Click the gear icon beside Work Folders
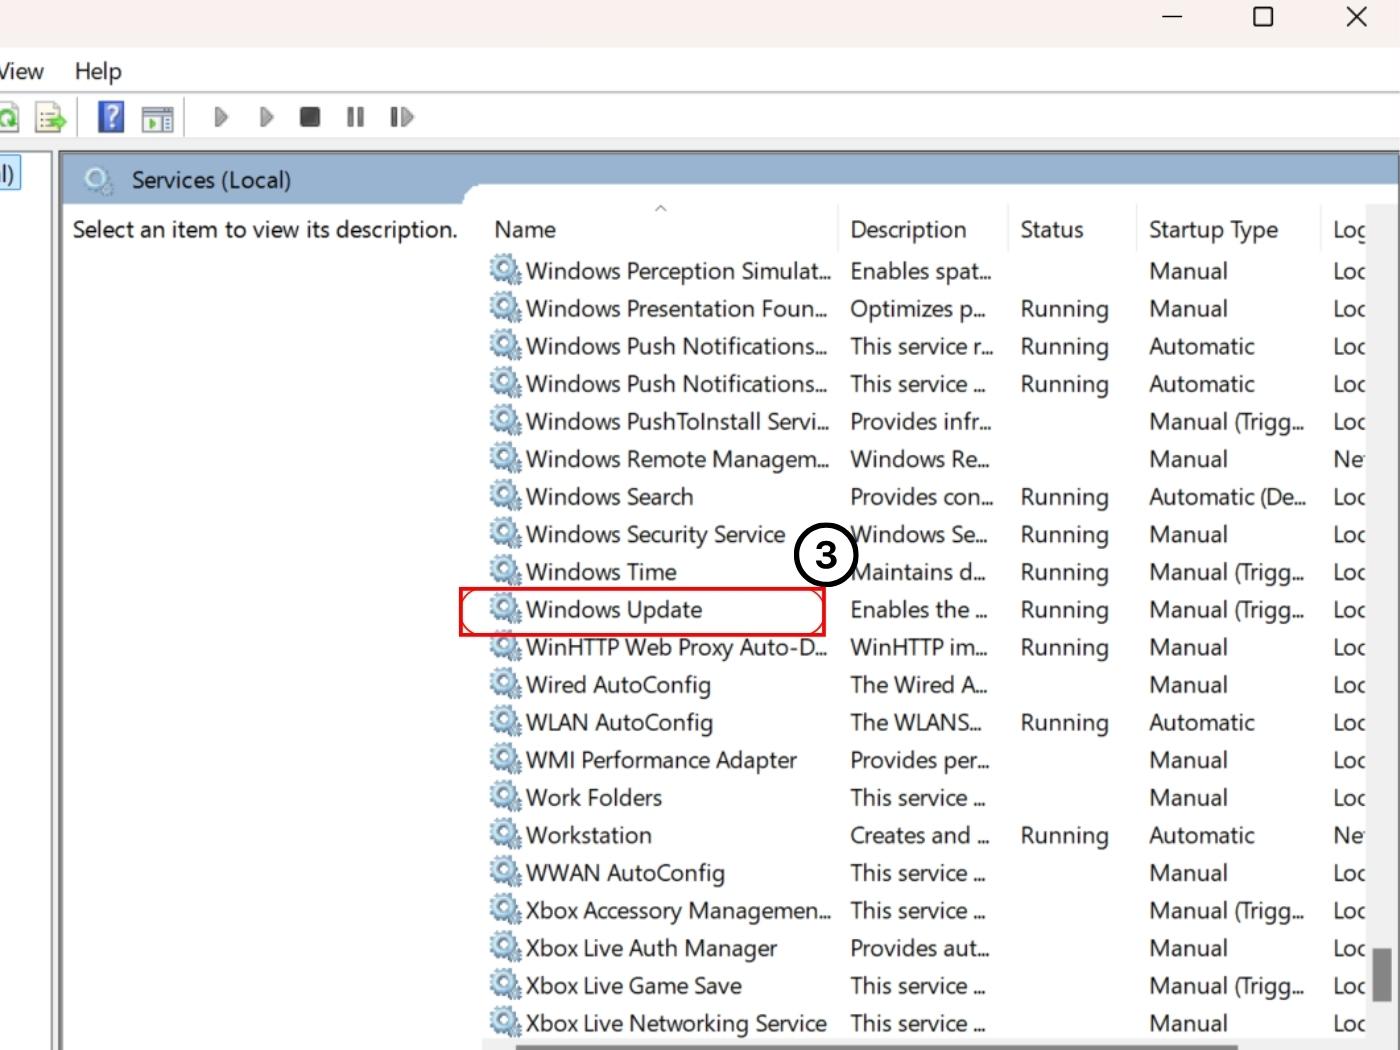1400x1050 pixels. 505,797
